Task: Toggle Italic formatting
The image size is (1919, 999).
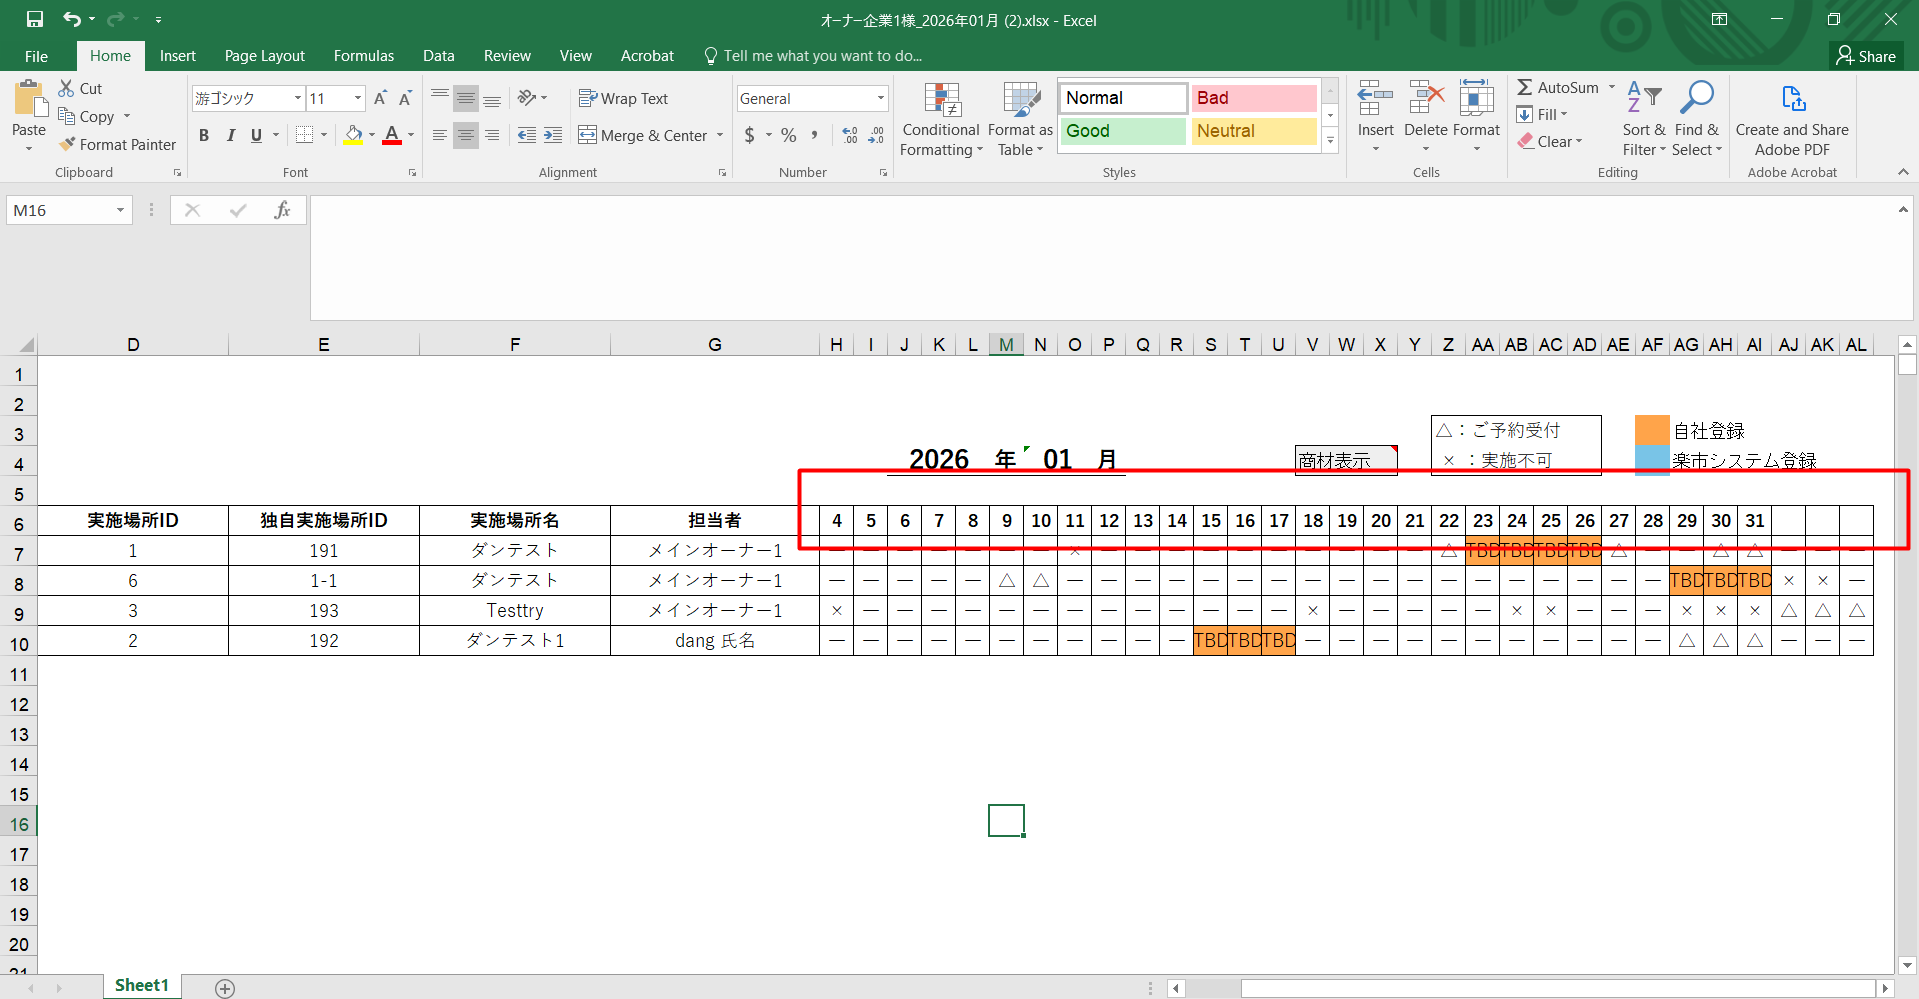Action: [231, 135]
